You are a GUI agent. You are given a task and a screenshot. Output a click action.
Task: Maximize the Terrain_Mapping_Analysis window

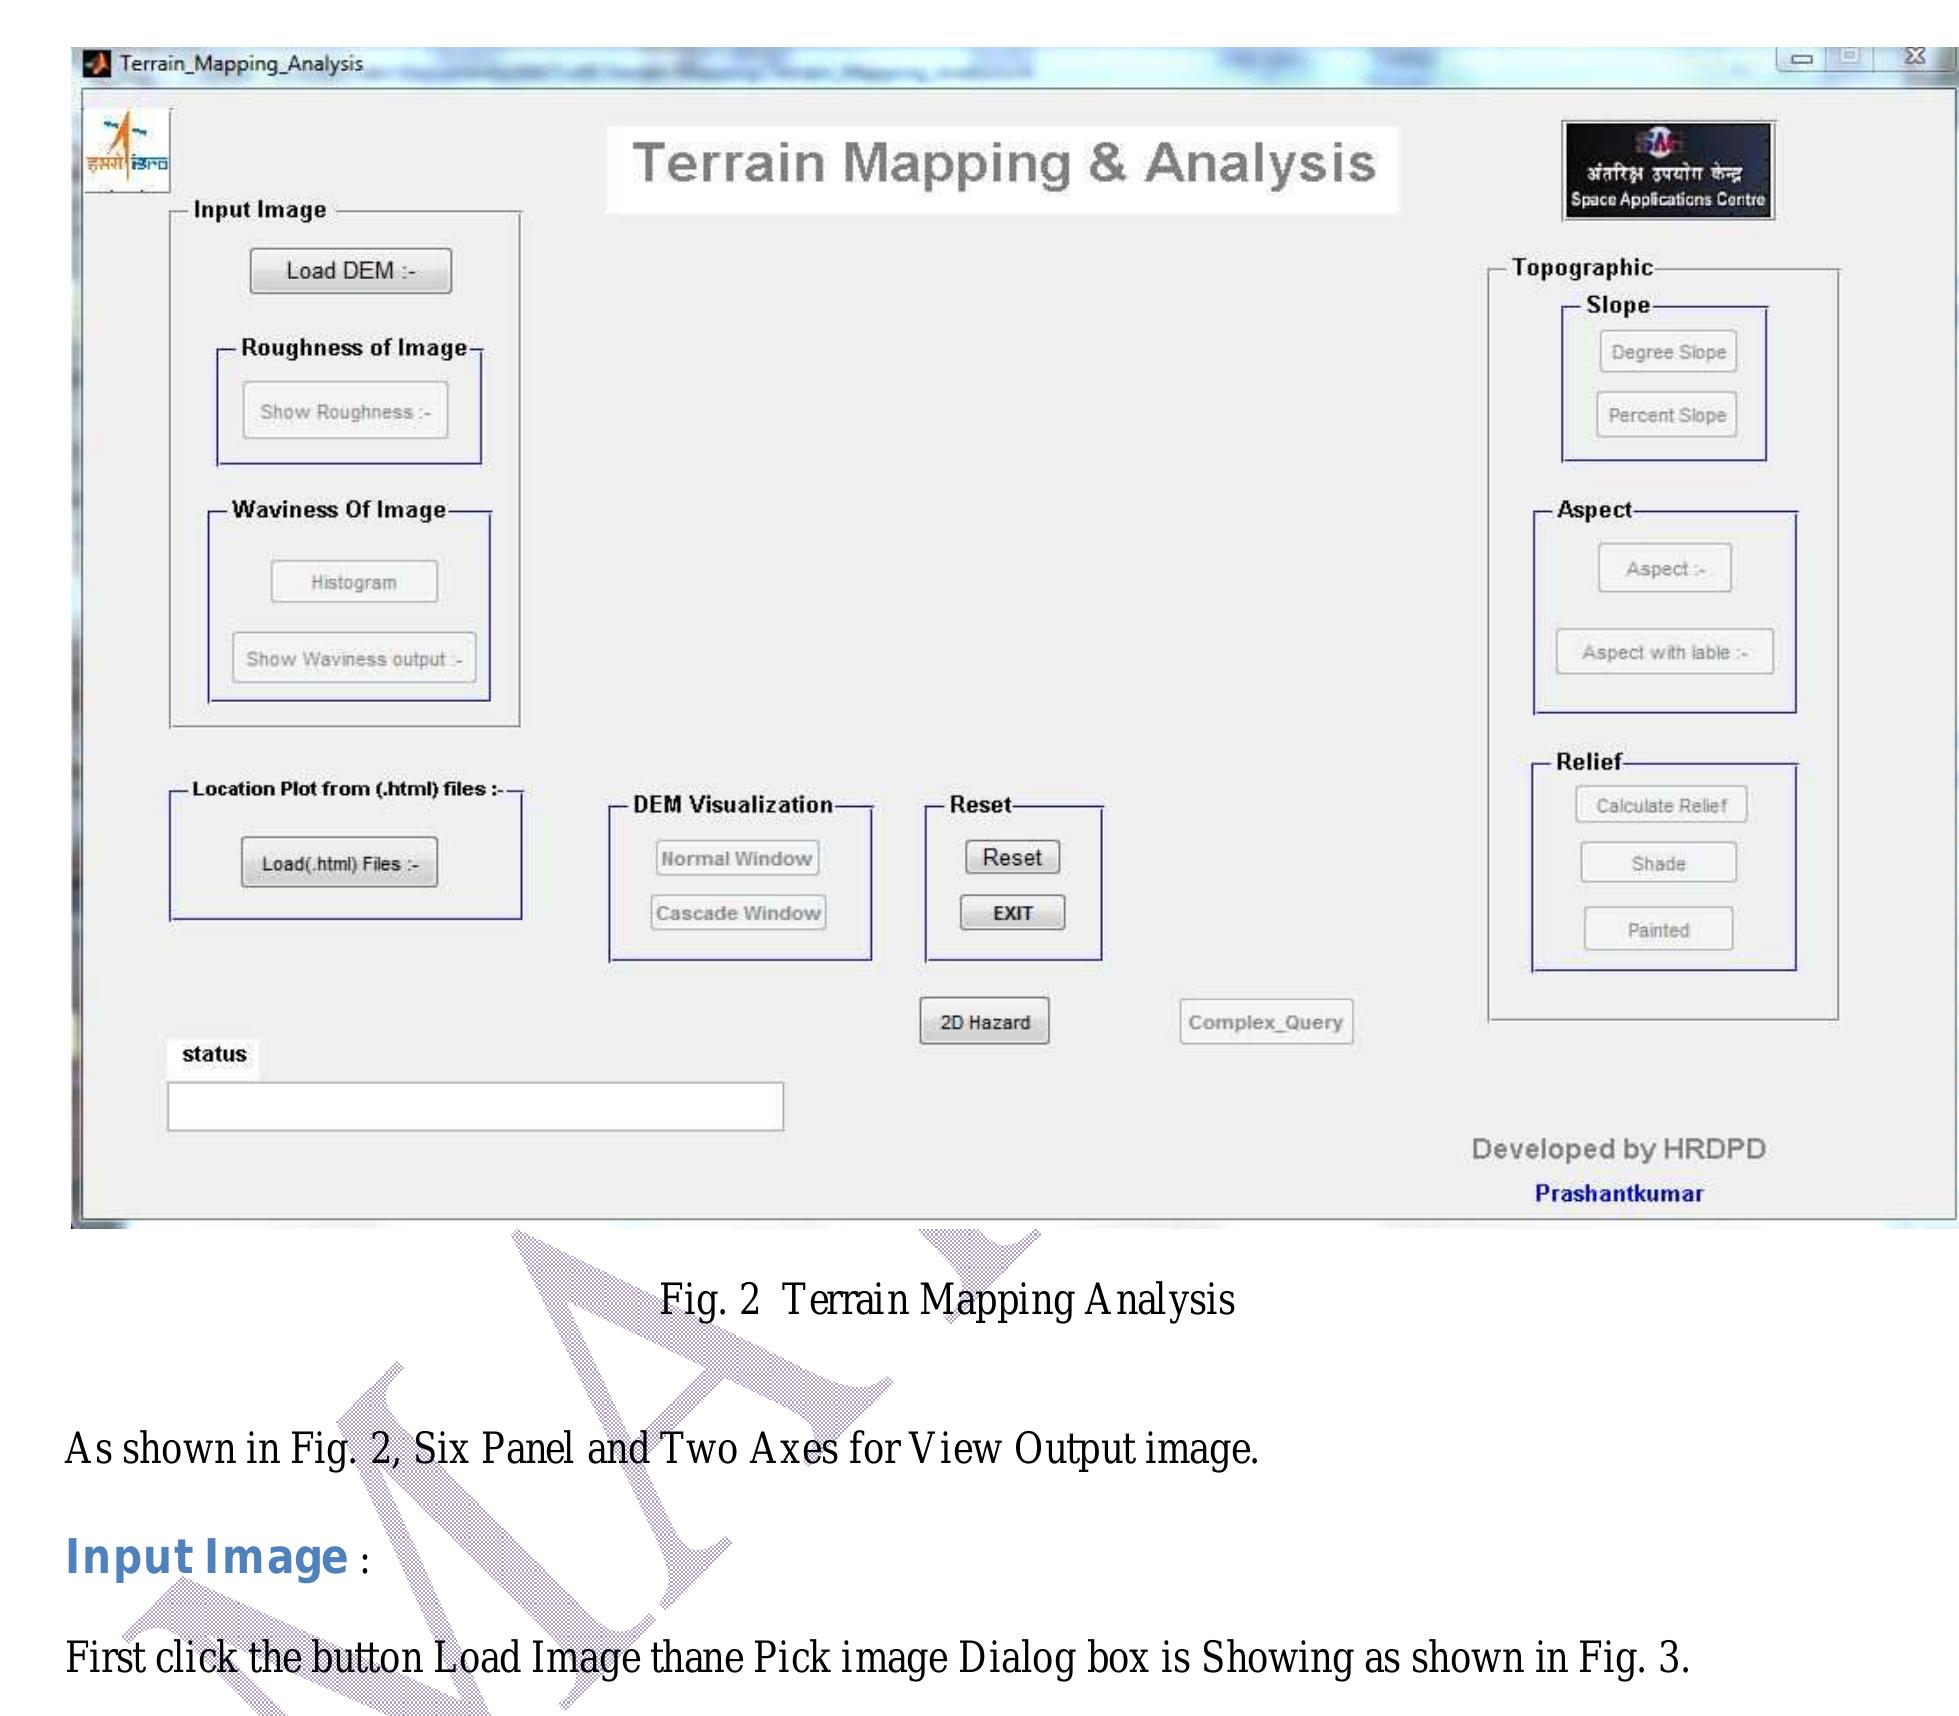(x=1849, y=57)
